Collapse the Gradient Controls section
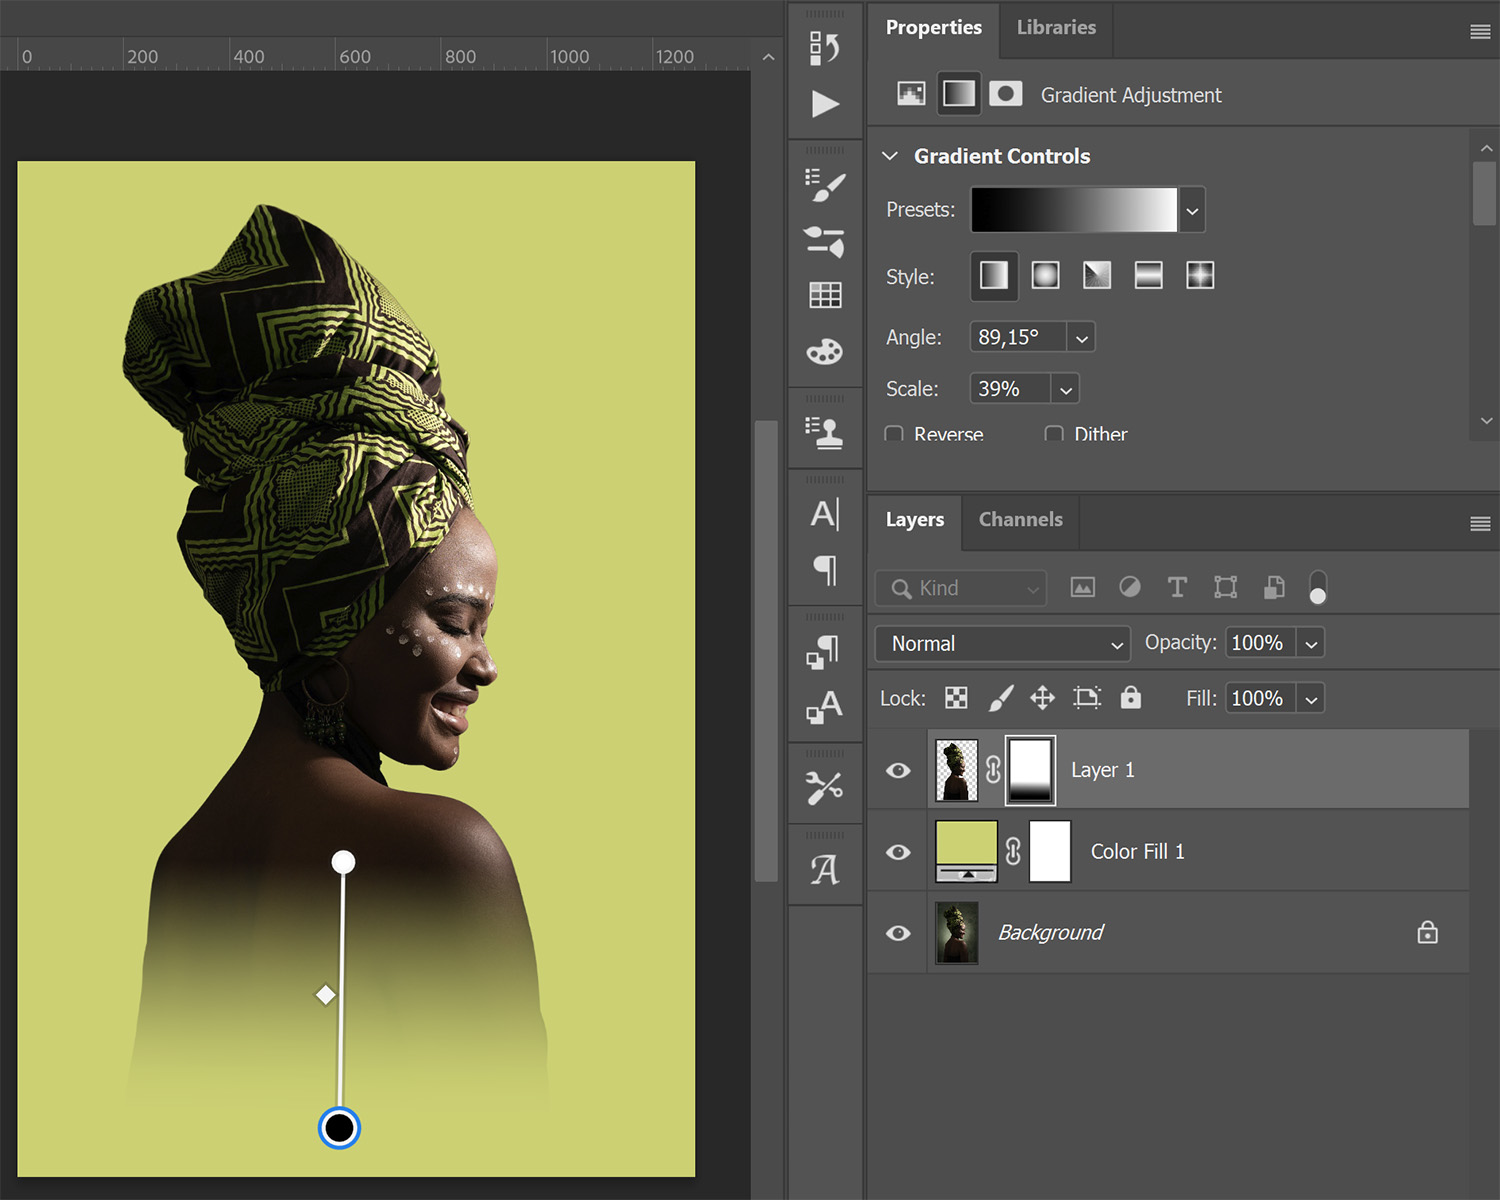 point(890,156)
